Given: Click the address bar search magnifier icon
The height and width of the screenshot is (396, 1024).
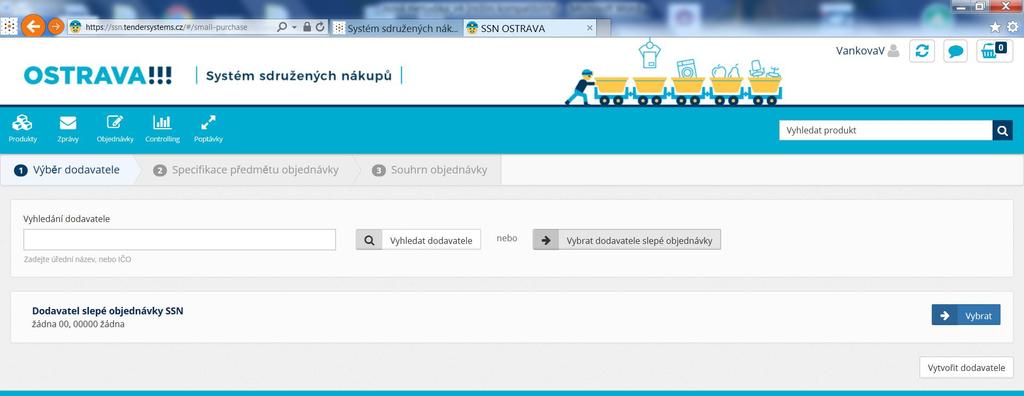Looking at the screenshot, I should [x=282, y=27].
